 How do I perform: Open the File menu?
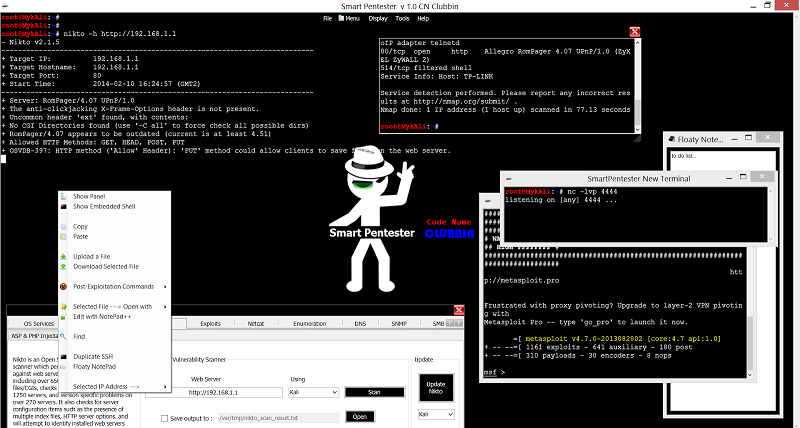point(328,18)
